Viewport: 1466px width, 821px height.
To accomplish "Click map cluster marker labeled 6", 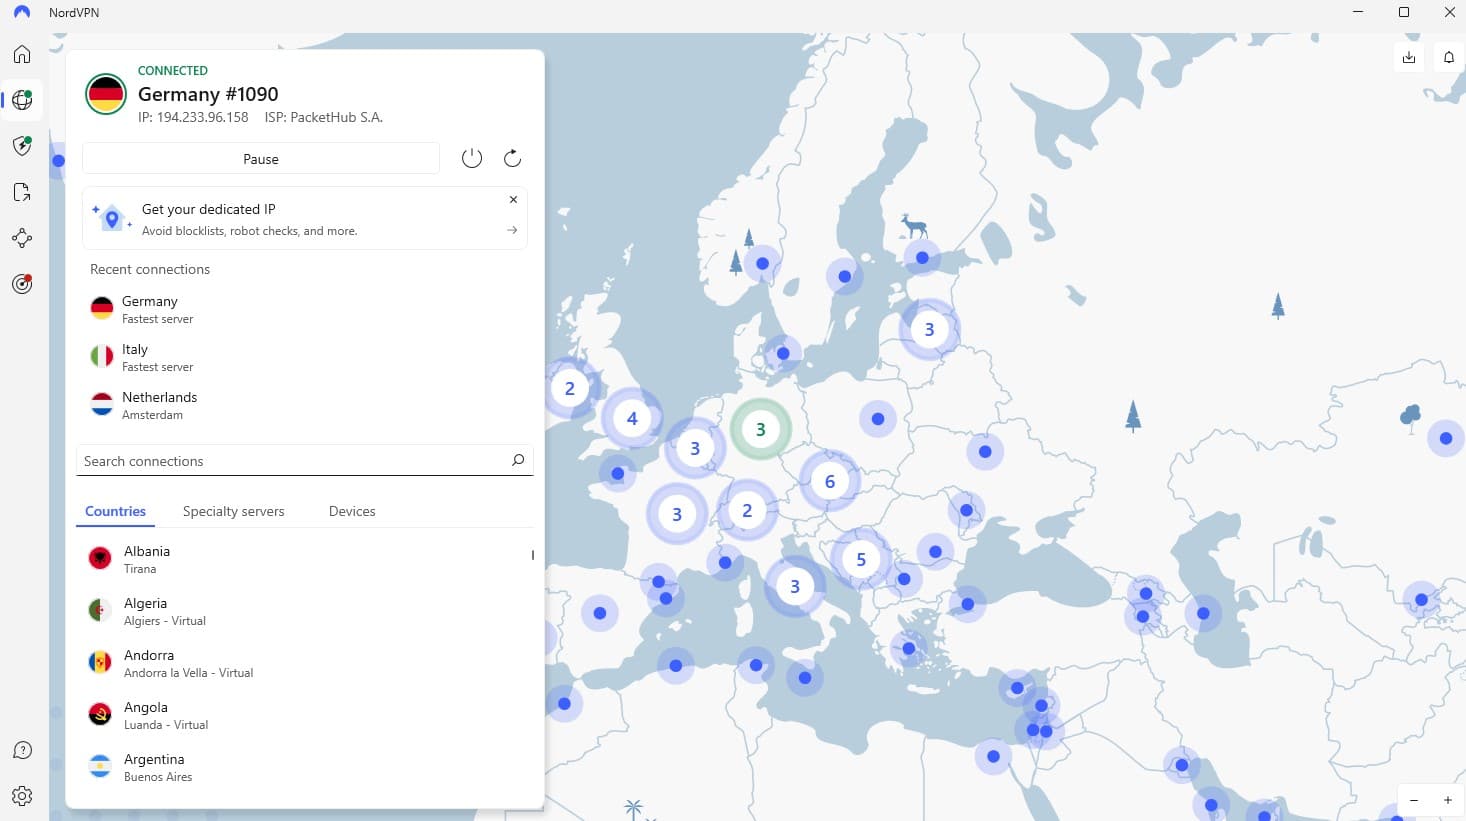I will coord(829,482).
